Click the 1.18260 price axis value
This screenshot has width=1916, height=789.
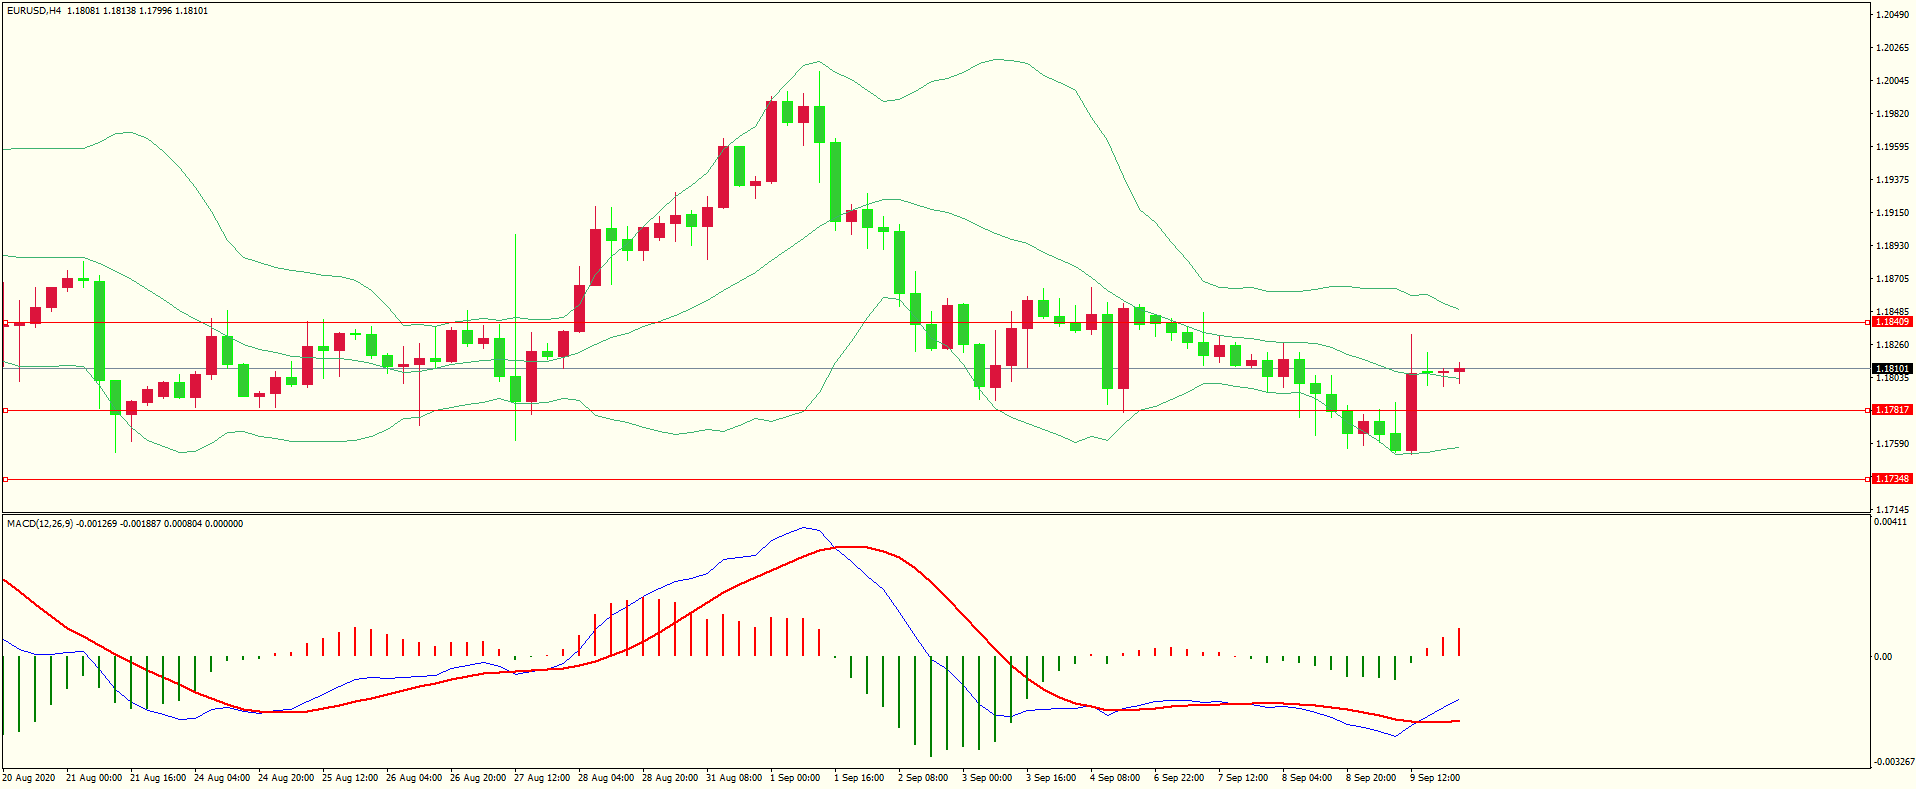click(x=1893, y=345)
